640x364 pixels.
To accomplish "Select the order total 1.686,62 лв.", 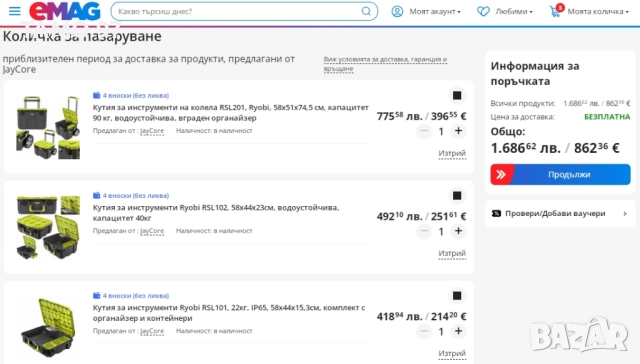I will (525, 148).
